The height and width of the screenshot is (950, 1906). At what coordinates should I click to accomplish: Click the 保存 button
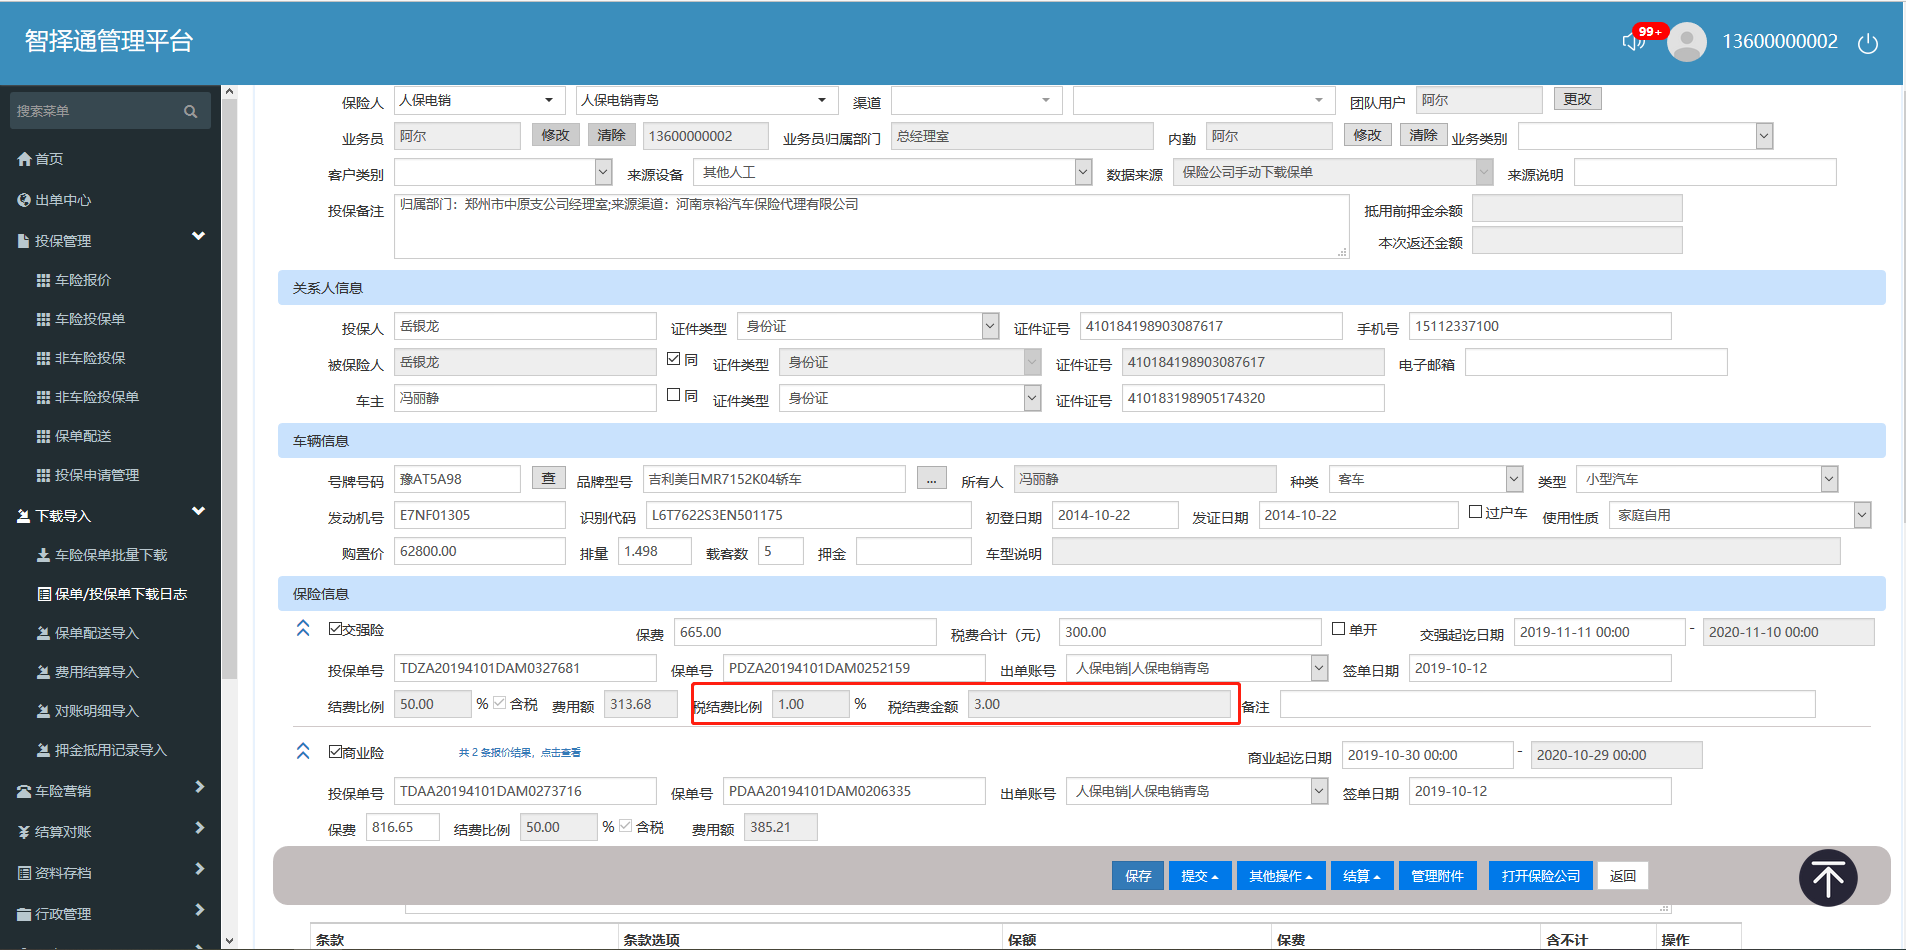1138,875
